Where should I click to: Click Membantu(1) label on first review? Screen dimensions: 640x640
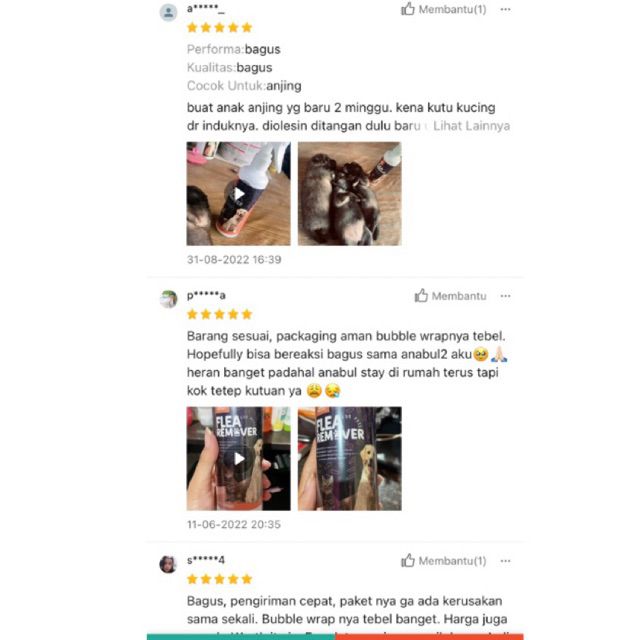coord(452,9)
